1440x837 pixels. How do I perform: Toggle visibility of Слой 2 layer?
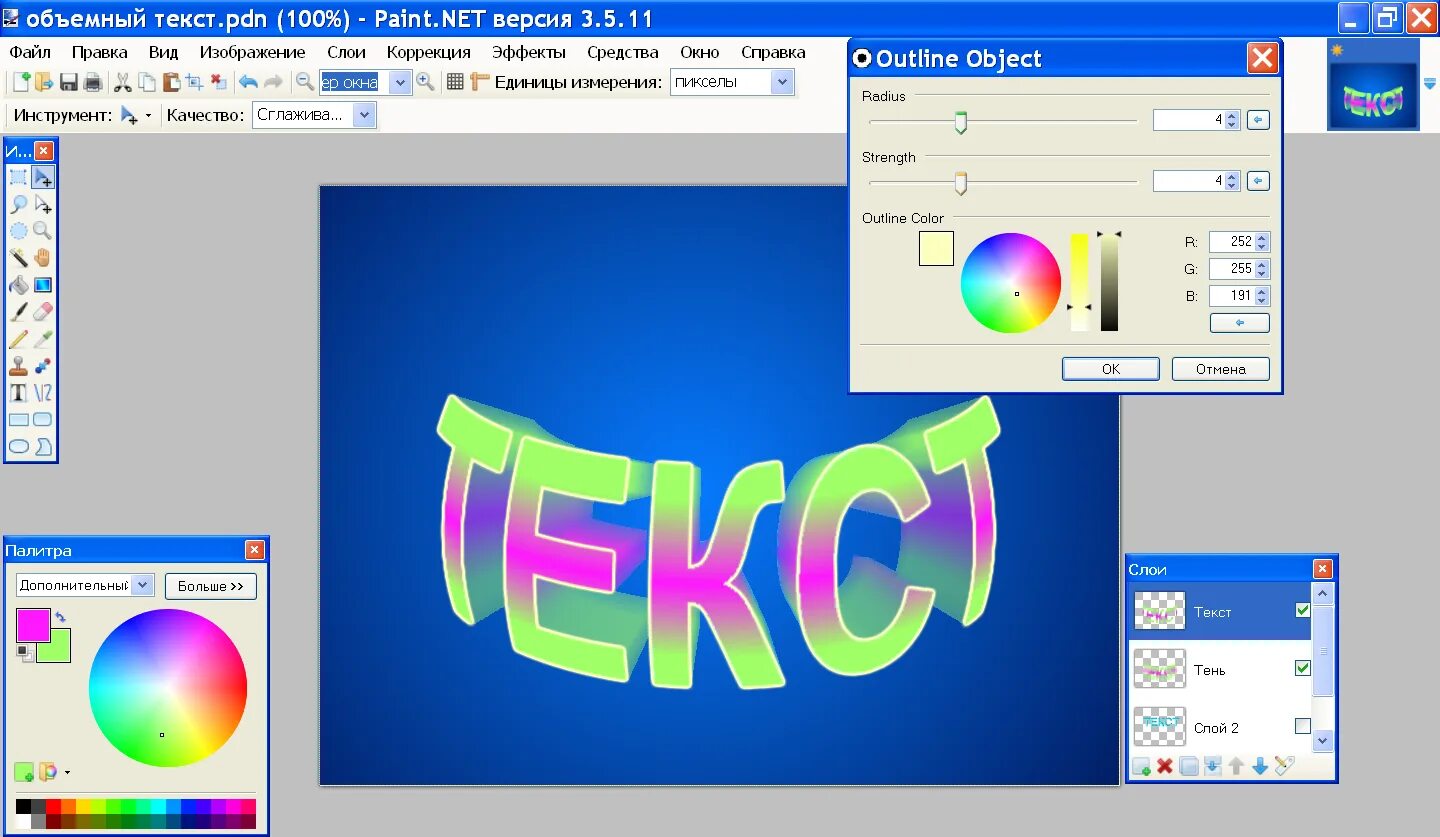(x=1302, y=725)
